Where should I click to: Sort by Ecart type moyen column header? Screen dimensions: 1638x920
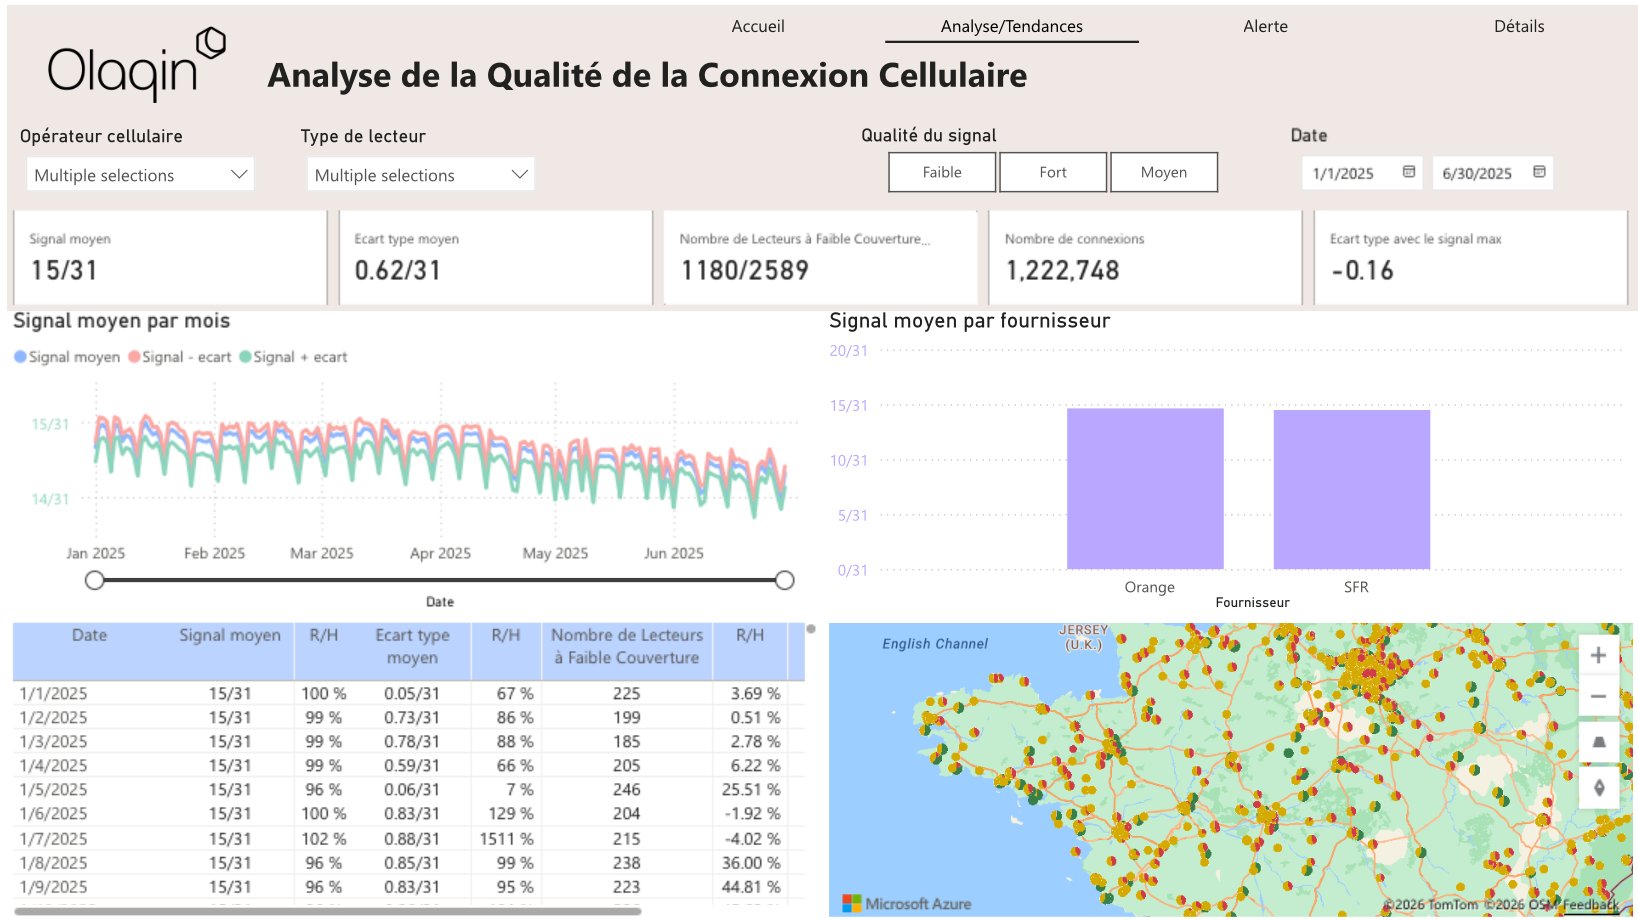pyautogui.click(x=412, y=646)
